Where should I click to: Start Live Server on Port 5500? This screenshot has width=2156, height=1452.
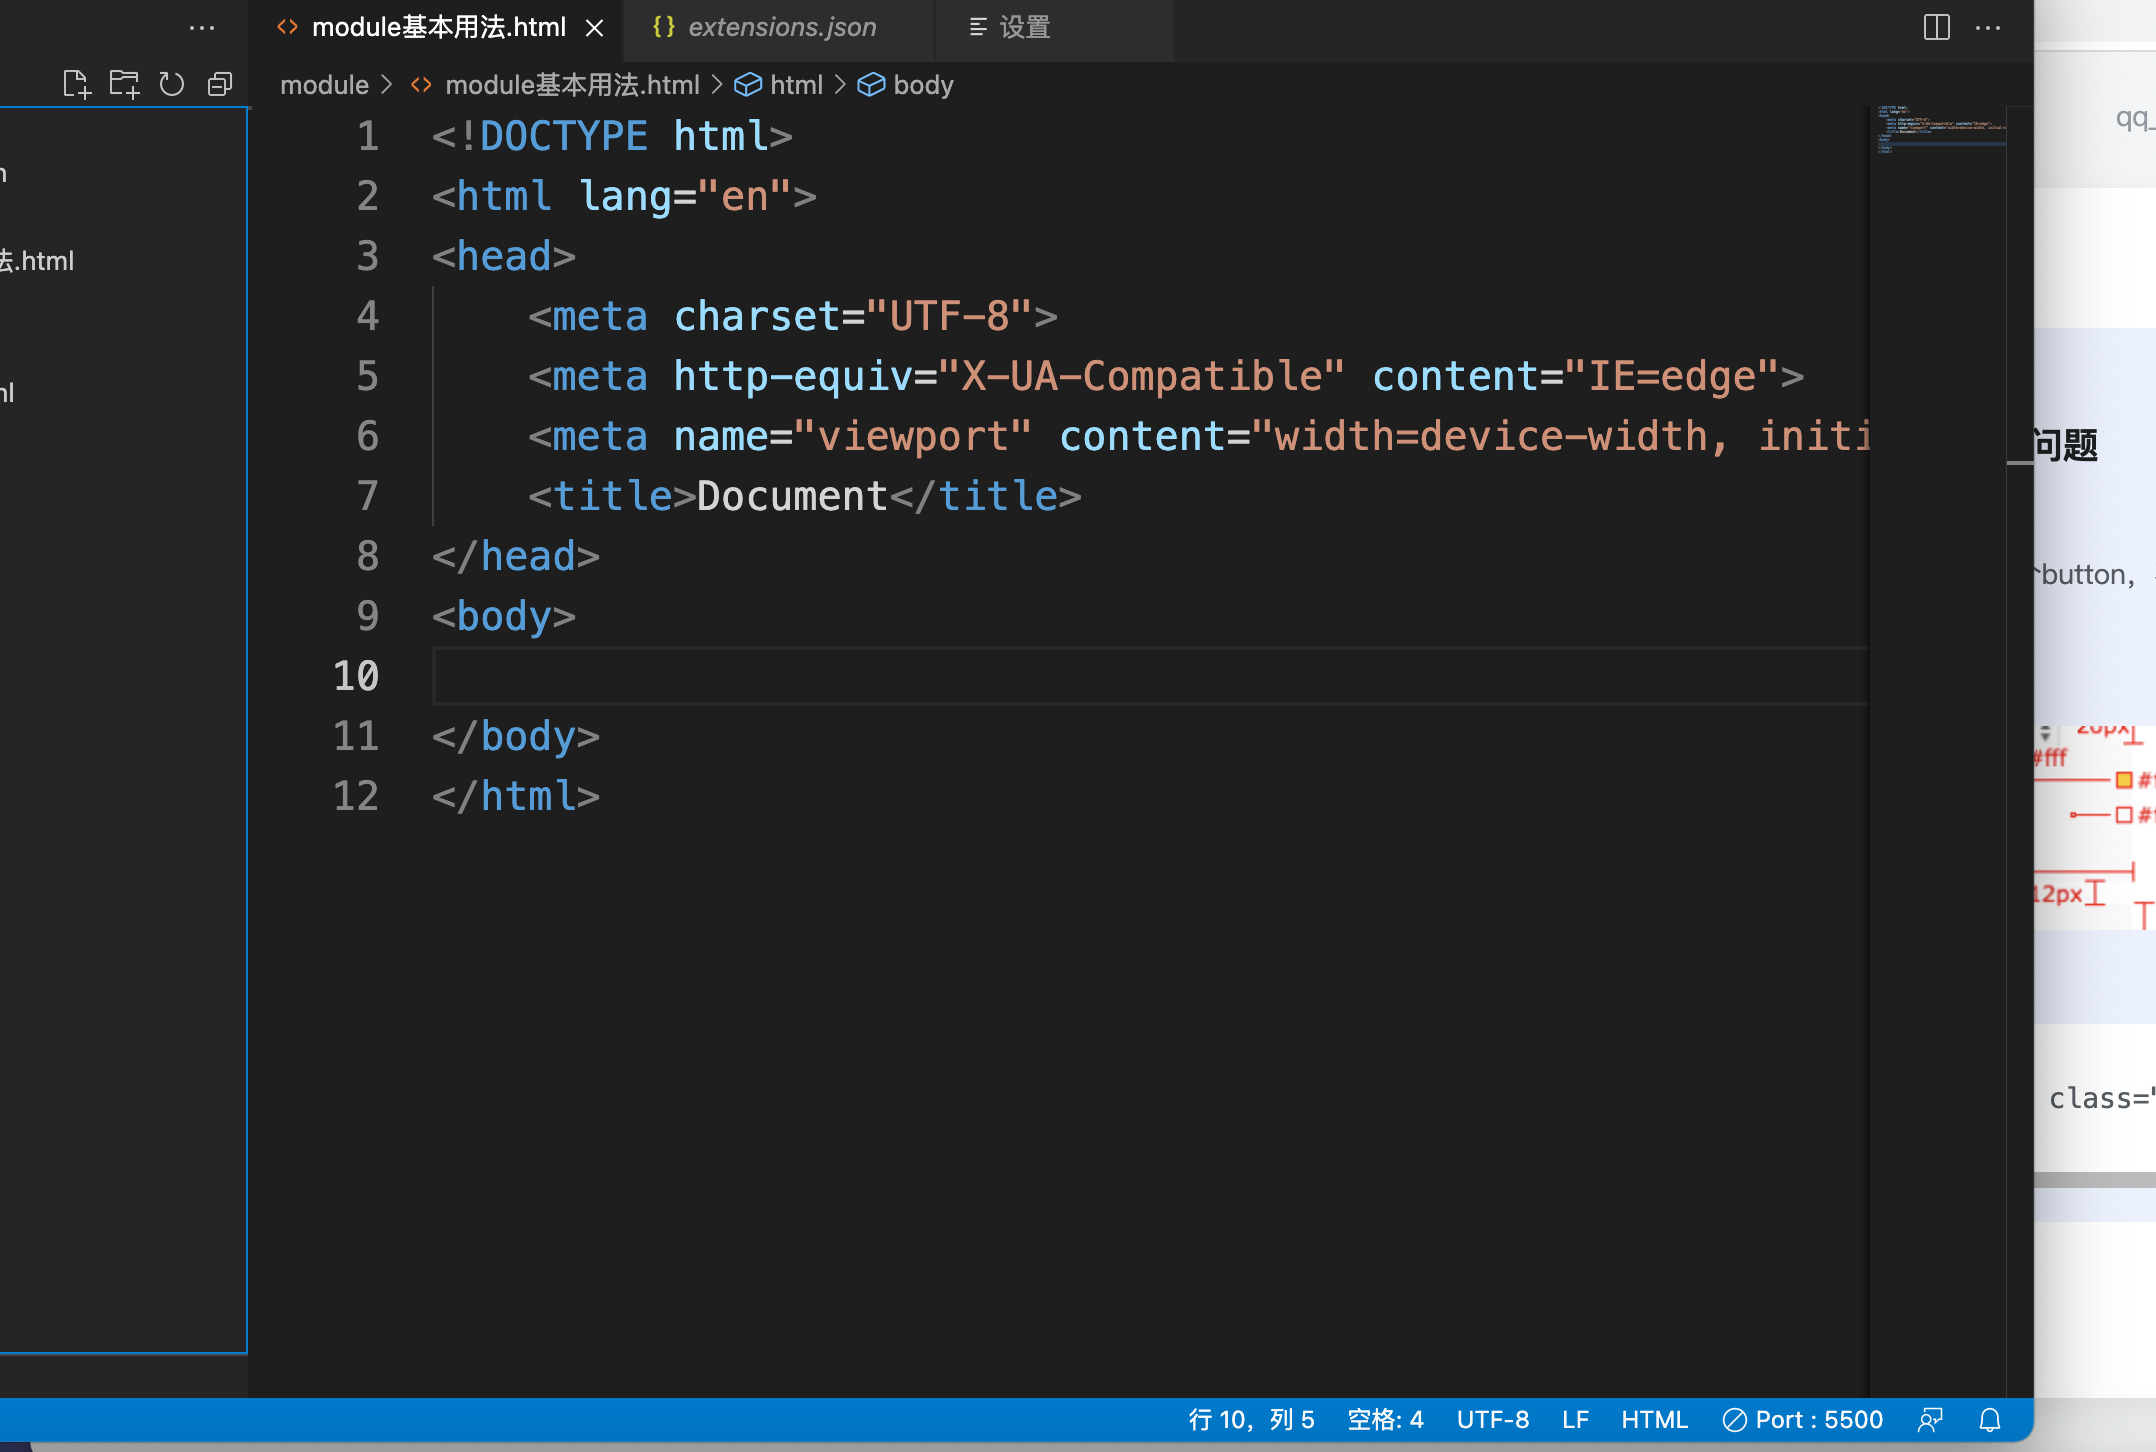coord(1802,1420)
